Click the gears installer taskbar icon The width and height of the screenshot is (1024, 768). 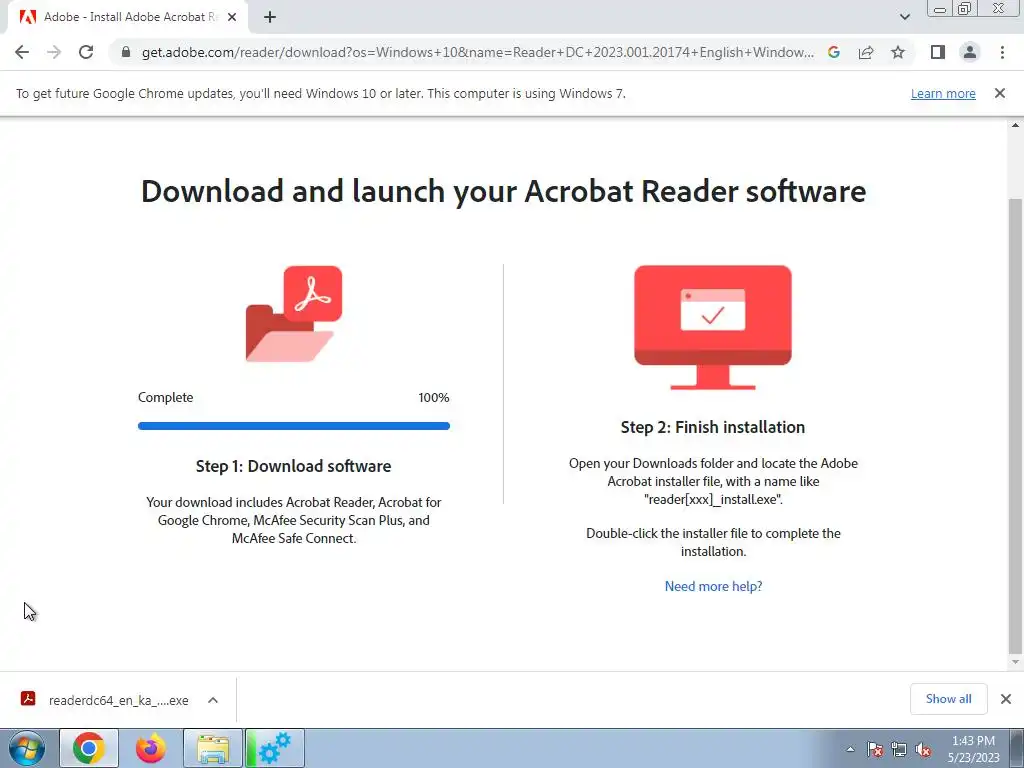point(275,748)
